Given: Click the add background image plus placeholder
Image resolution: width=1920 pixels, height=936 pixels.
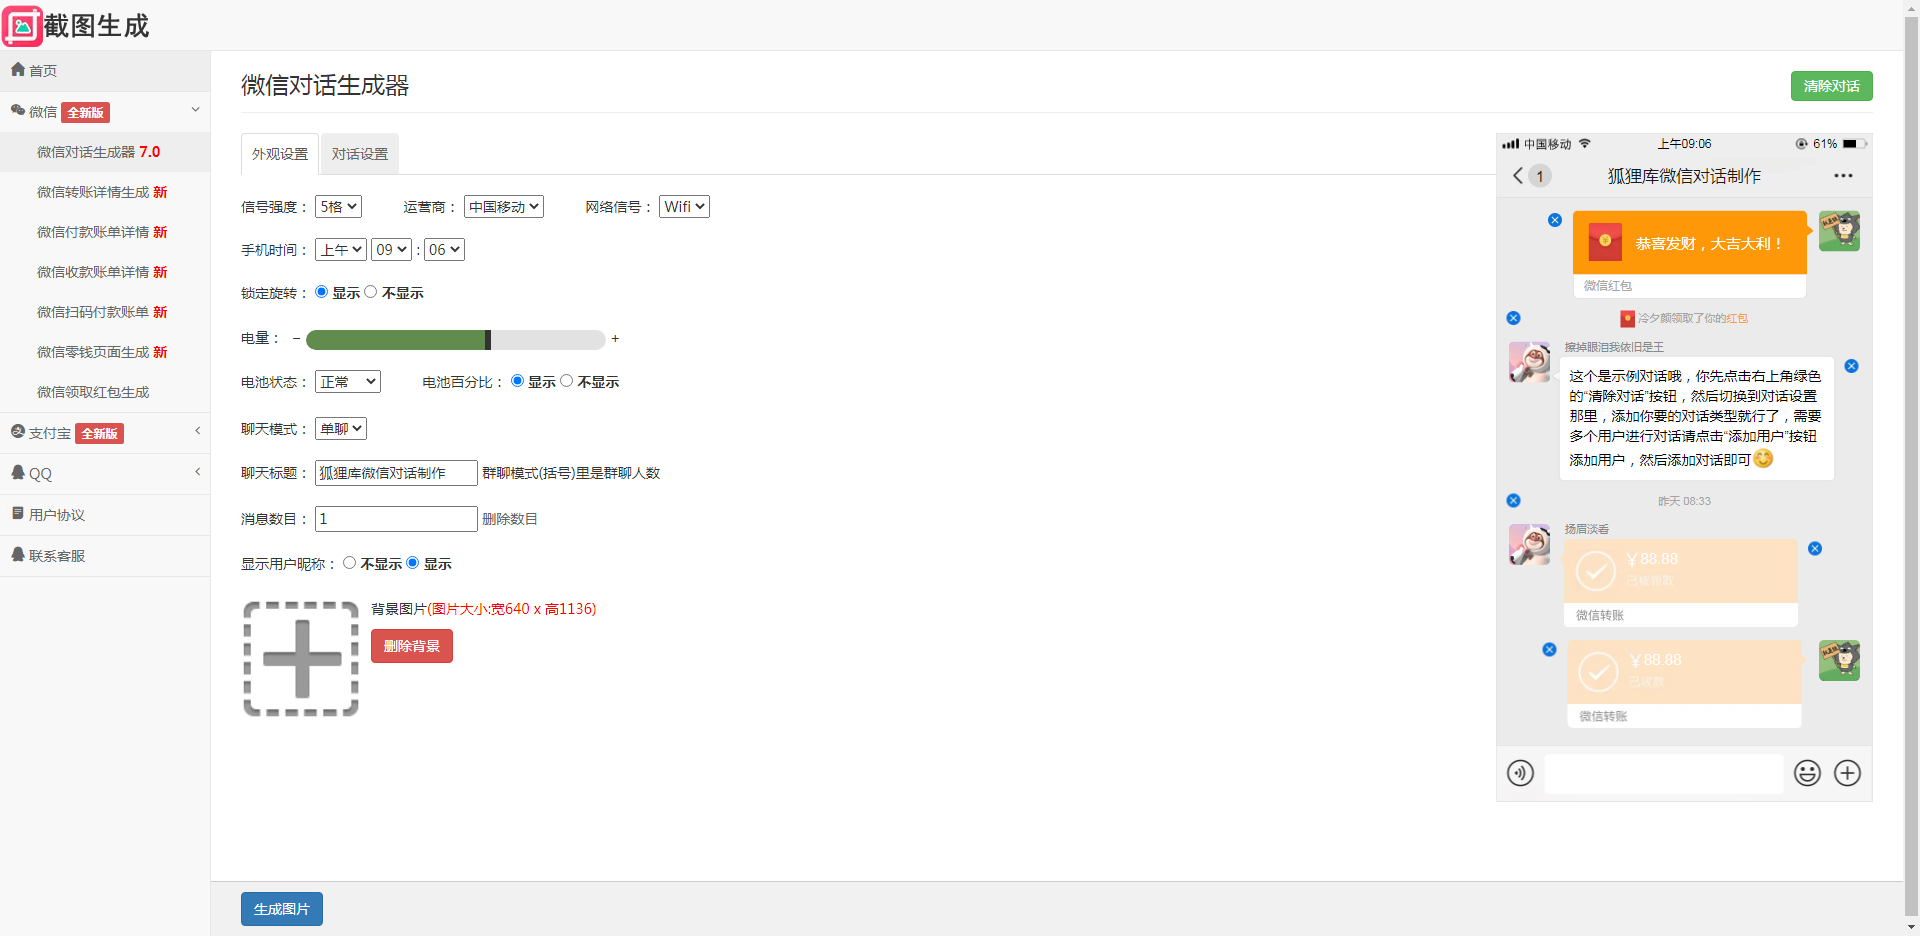Looking at the screenshot, I should pyautogui.click(x=301, y=659).
